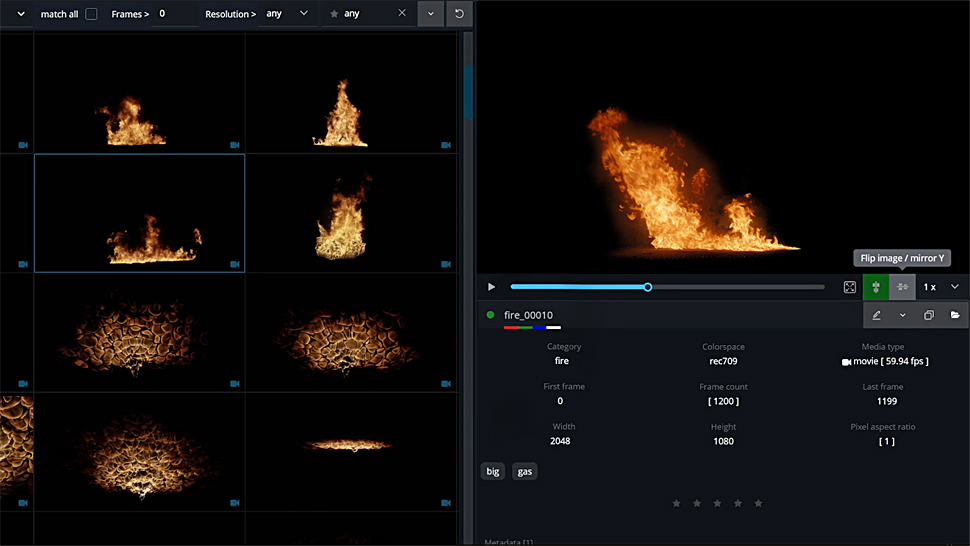Enable the match all checkbox

pyautogui.click(x=91, y=14)
